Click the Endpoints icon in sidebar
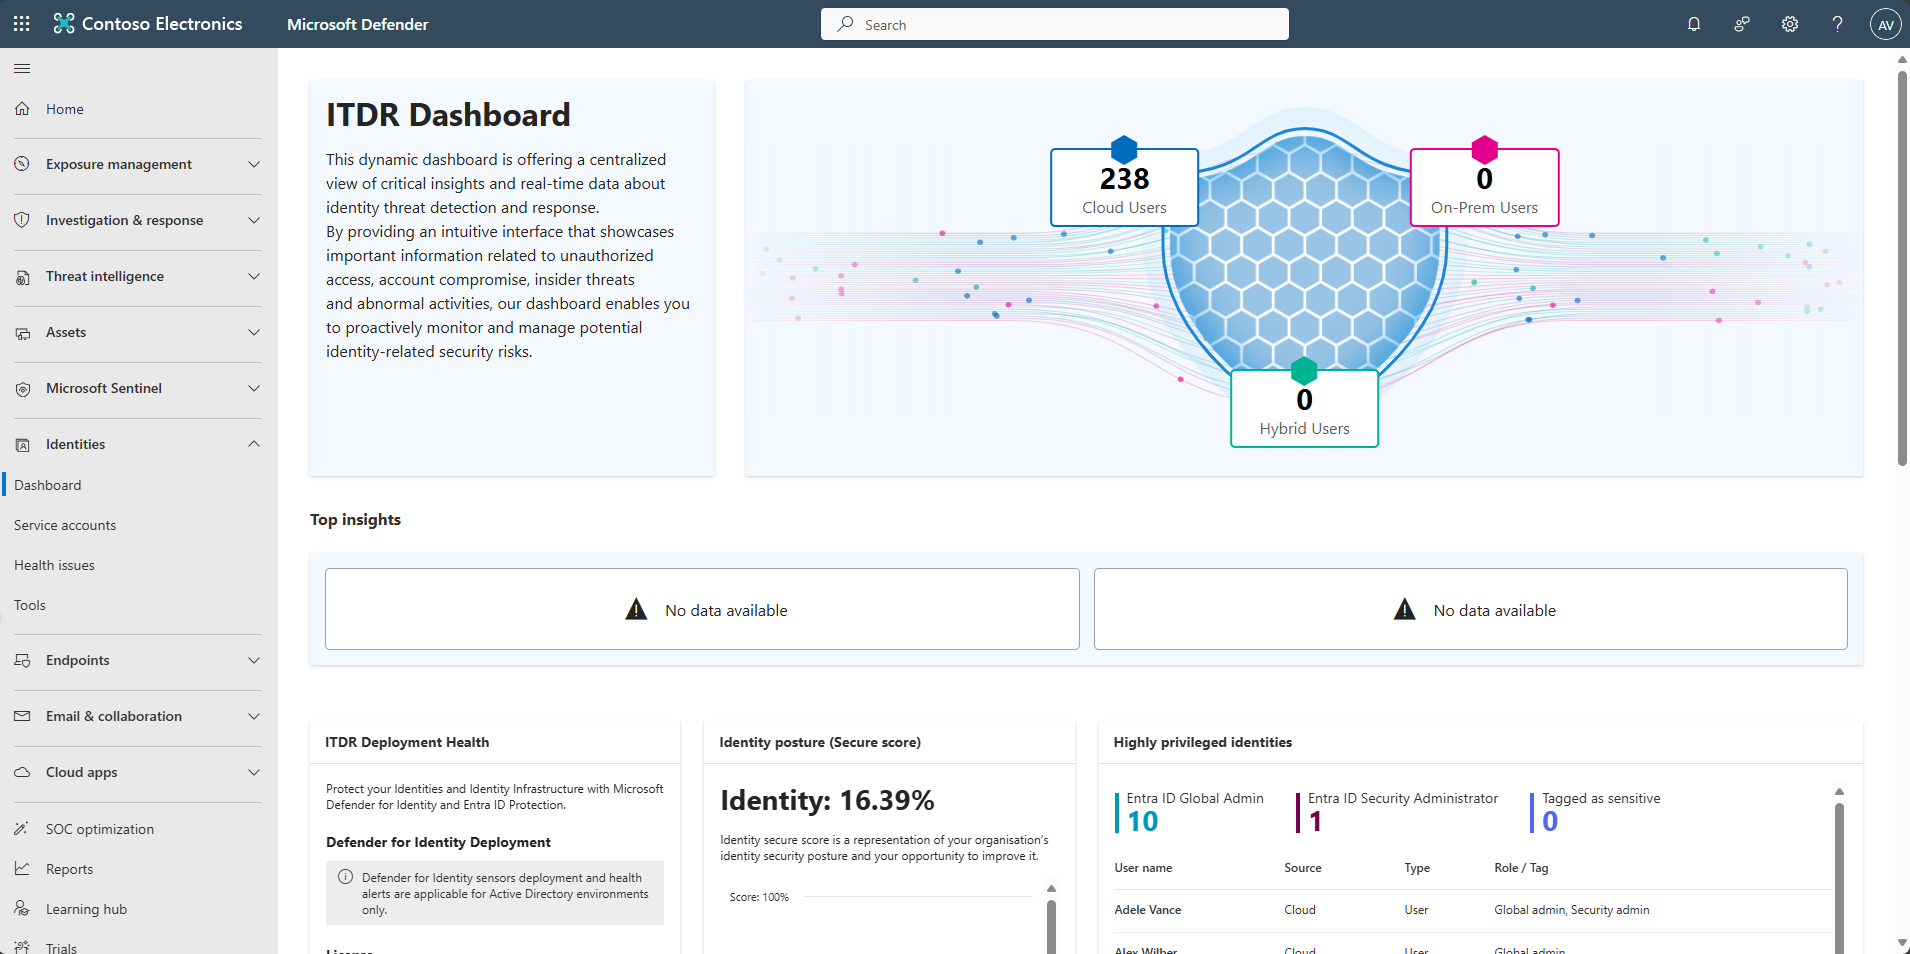This screenshot has width=1910, height=954. coord(22,660)
